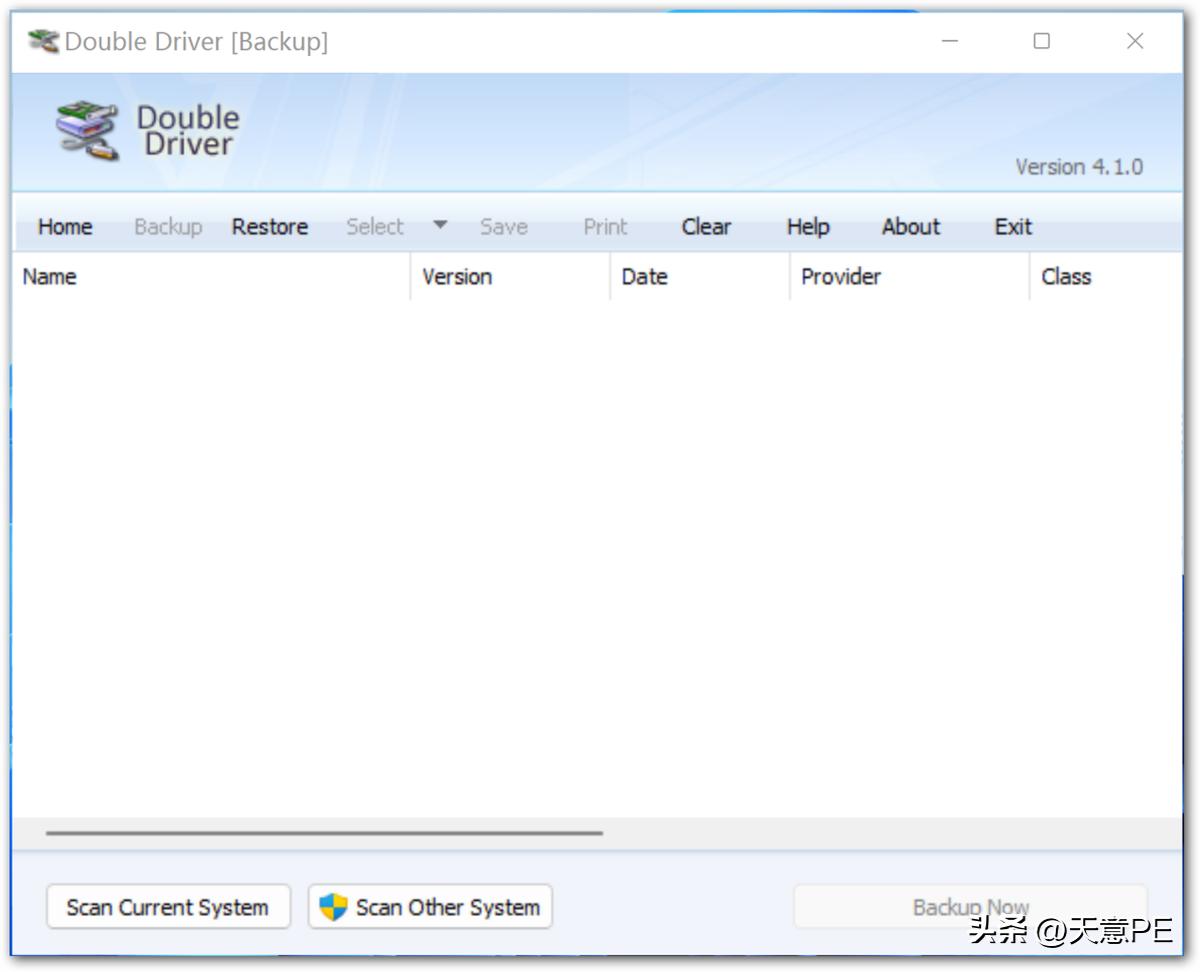1200x972 pixels.
Task: Open the Restore menu item
Action: (270, 227)
